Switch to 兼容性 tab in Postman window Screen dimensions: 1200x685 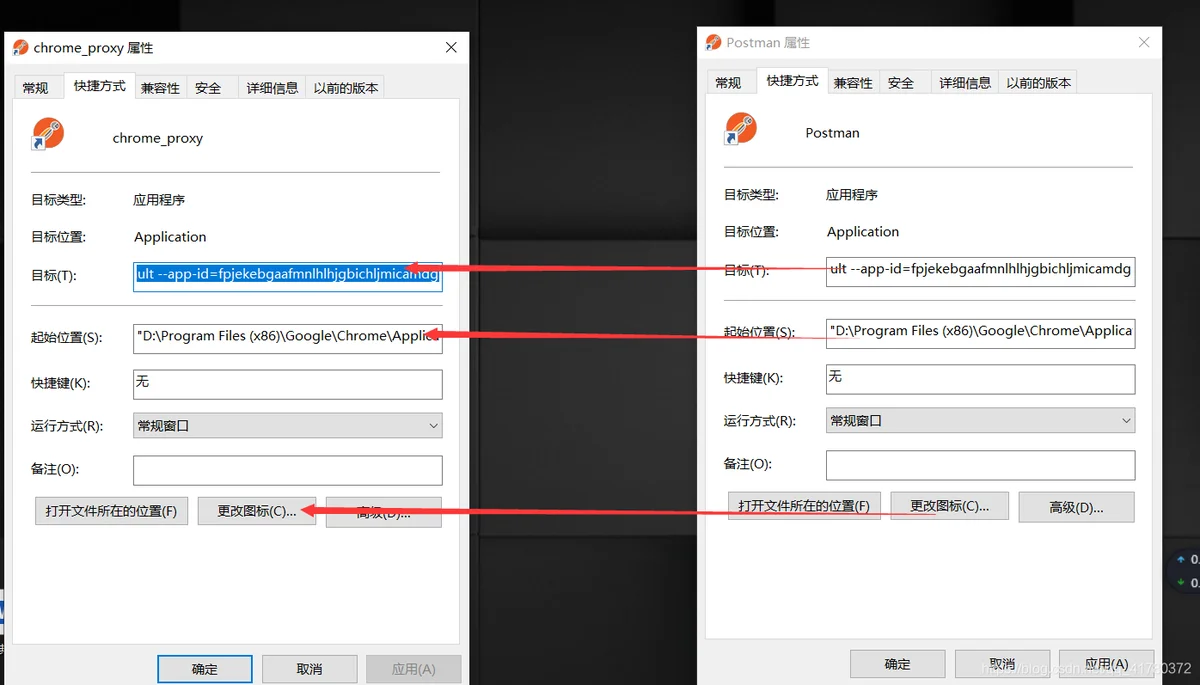(853, 83)
